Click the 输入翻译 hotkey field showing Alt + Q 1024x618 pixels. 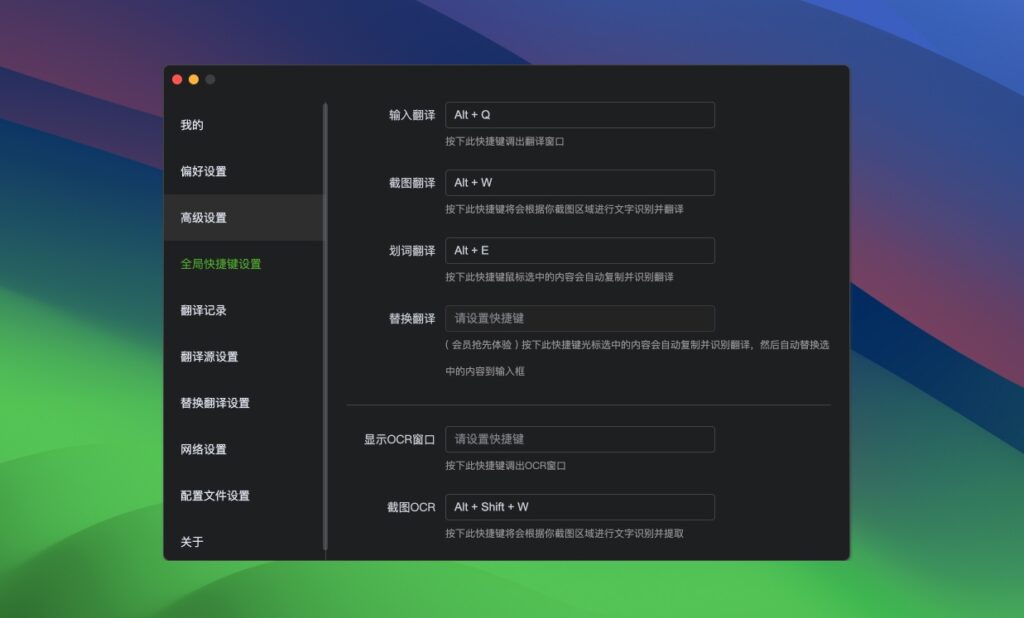[580, 114]
